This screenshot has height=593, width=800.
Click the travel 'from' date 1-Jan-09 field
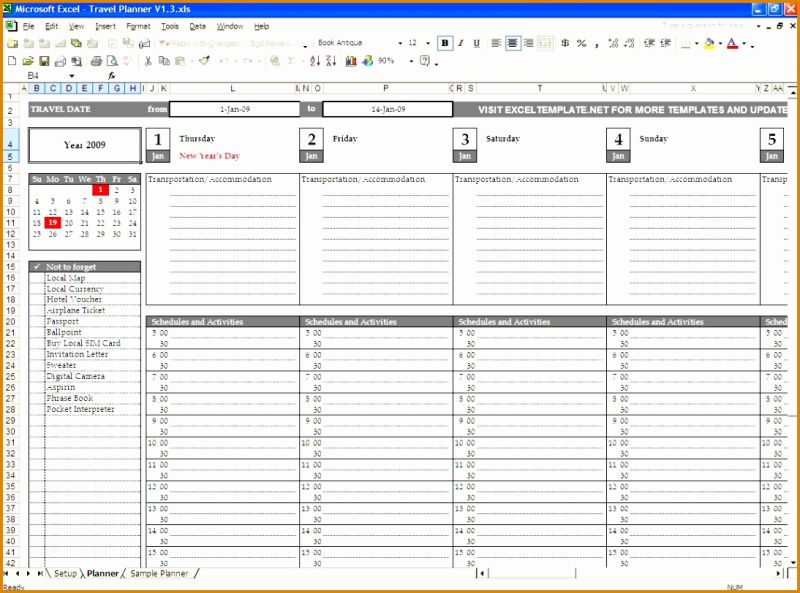pos(235,109)
